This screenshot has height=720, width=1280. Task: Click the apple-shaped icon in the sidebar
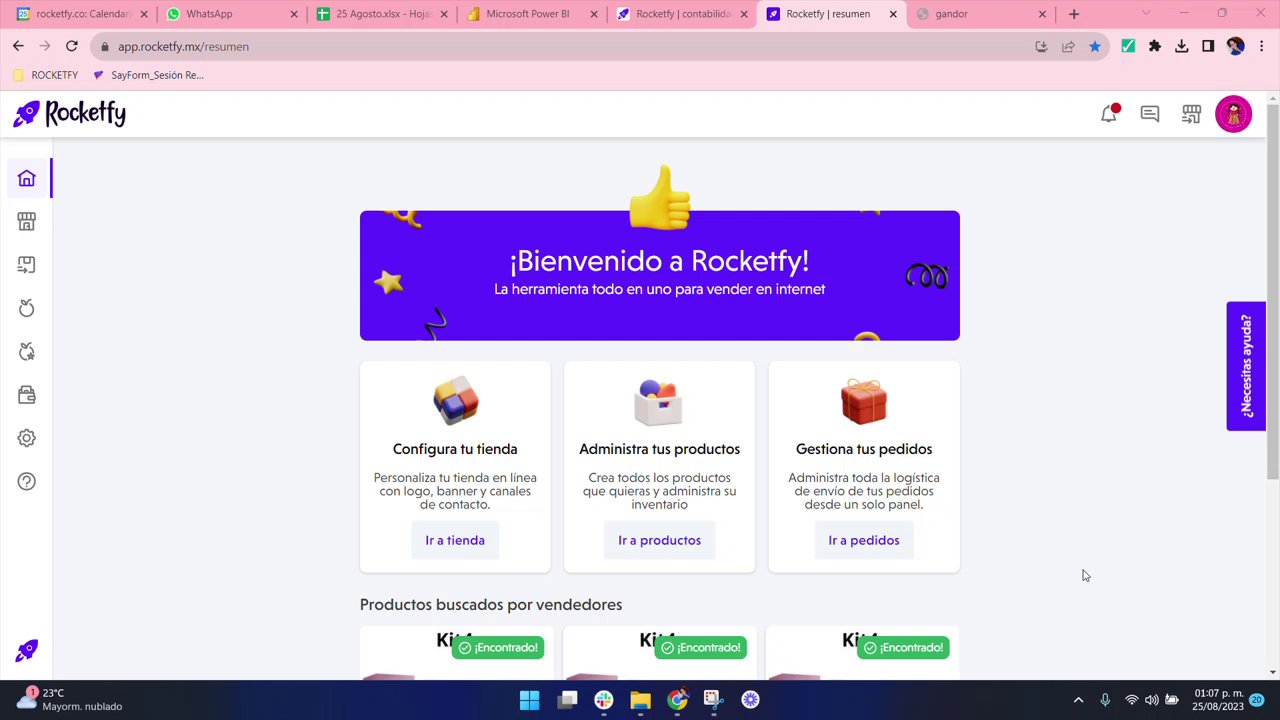click(x=26, y=308)
